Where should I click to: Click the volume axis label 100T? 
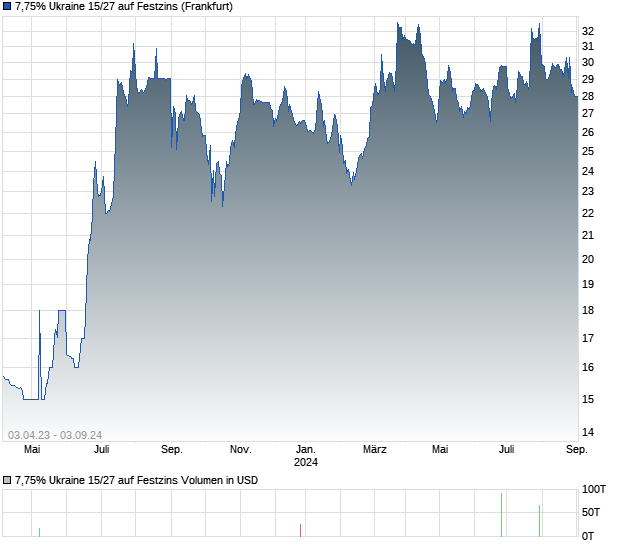(x=594, y=489)
